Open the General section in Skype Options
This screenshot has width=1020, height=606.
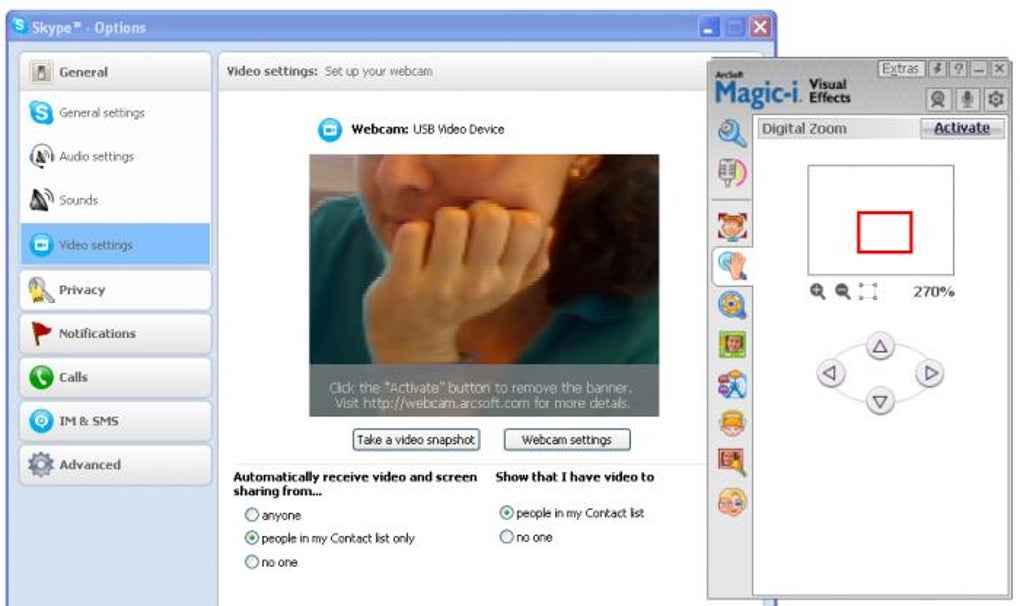[115, 72]
